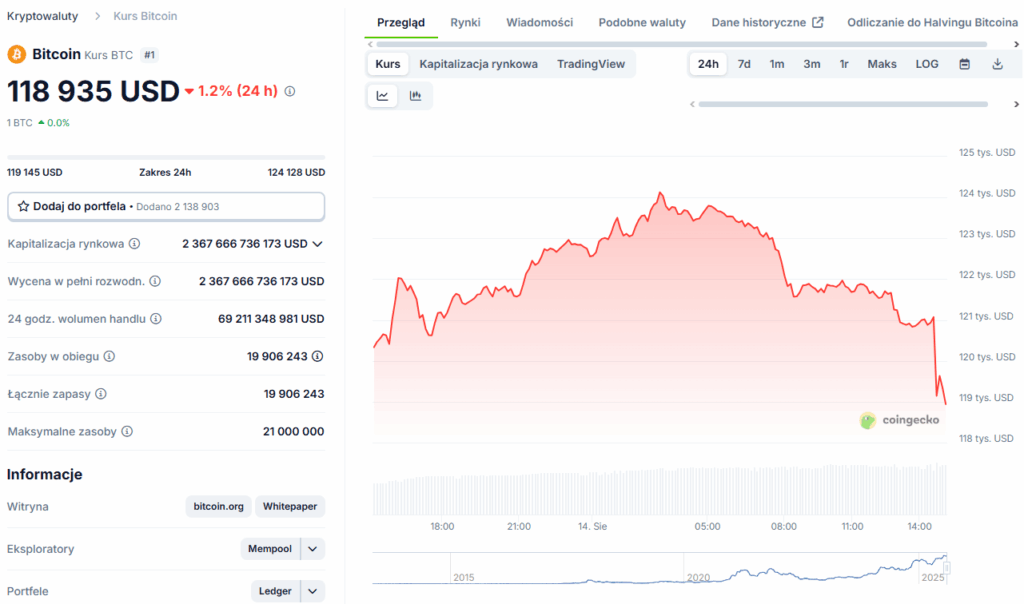The height and width of the screenshot is (604, 1024).
Task: Select 1r time range
Action: coord(844,64)
